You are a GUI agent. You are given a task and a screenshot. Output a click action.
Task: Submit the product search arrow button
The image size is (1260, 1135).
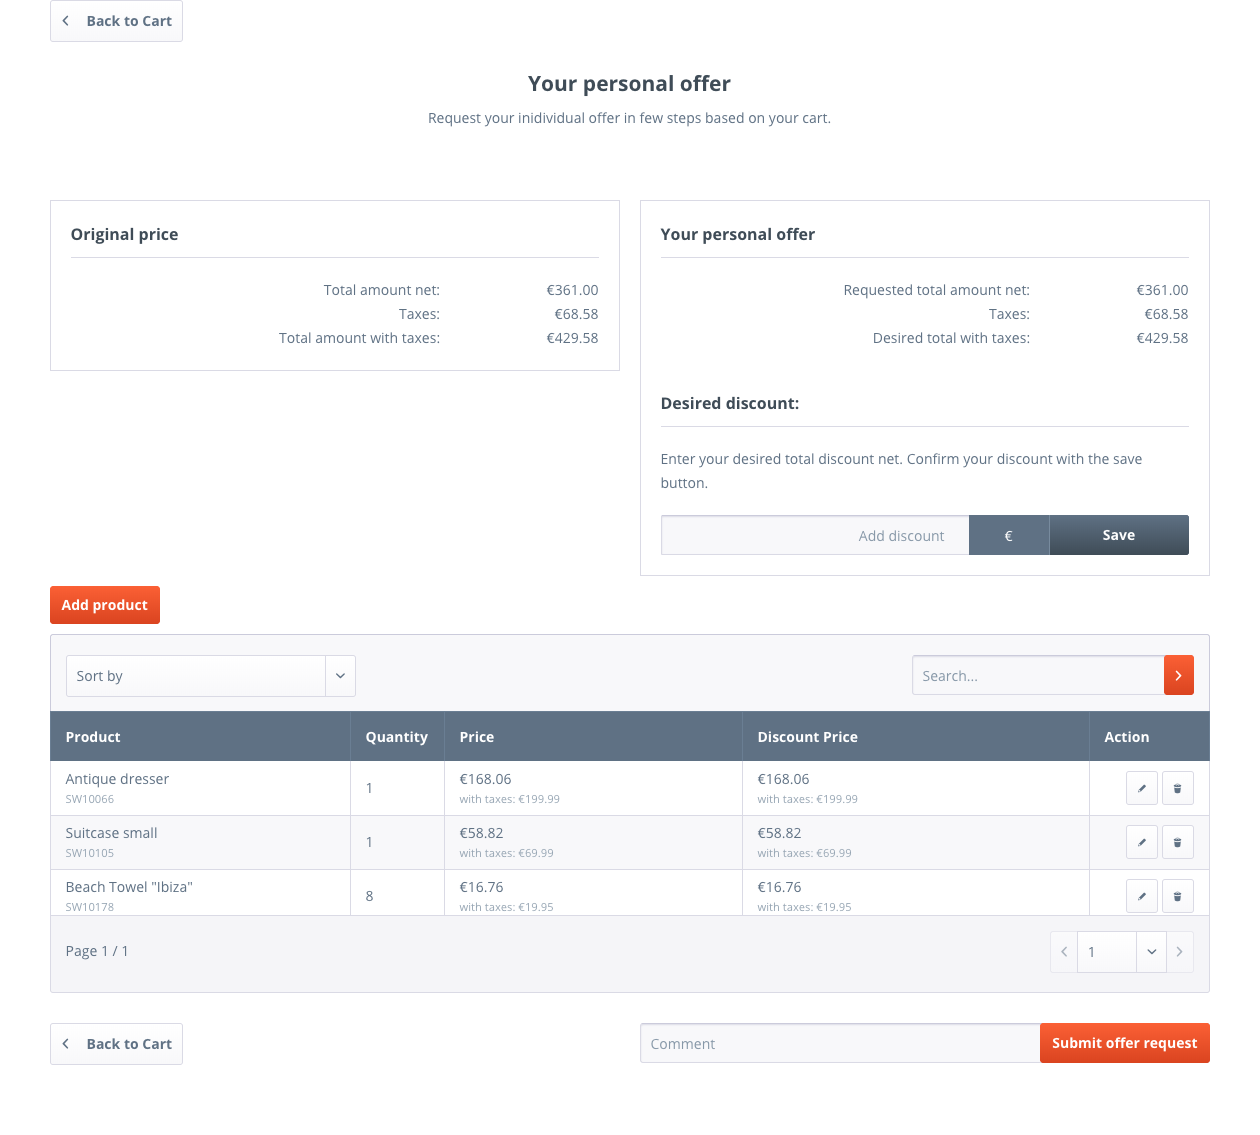click(x=1178, y=675)
